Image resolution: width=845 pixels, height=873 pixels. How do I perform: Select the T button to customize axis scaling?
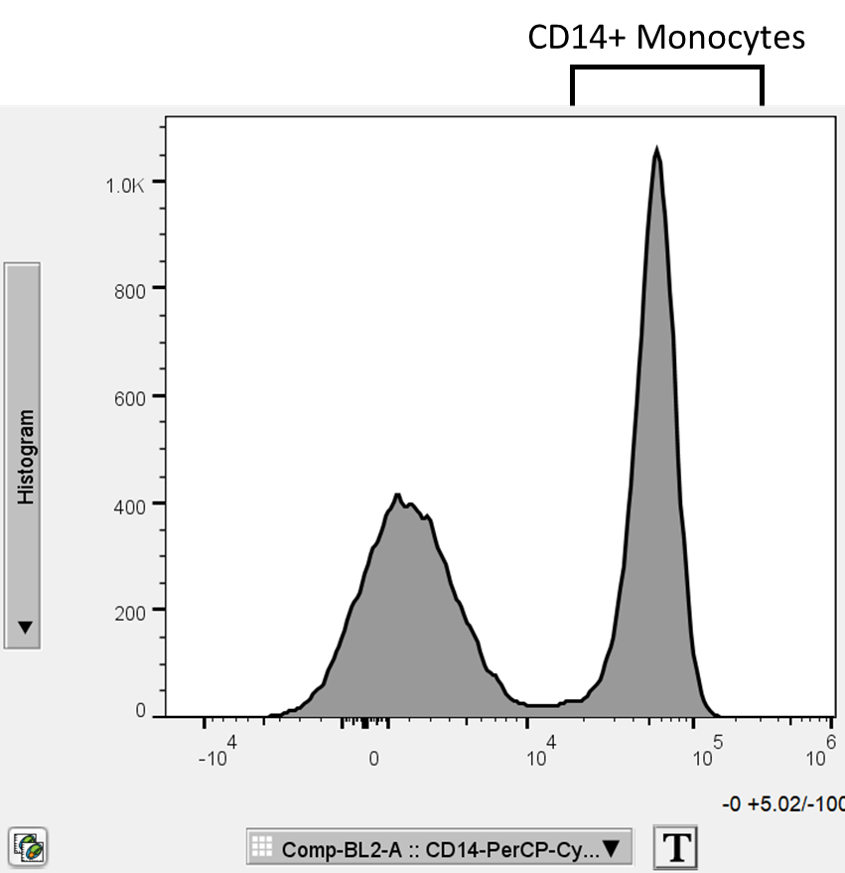point(676,846)
